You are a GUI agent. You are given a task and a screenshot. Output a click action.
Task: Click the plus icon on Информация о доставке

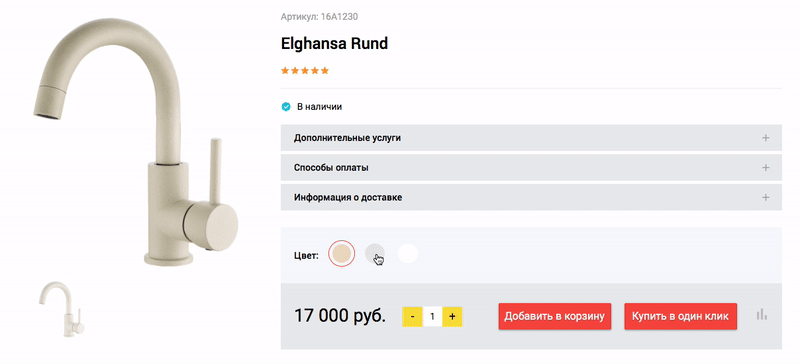coord(765,198)
